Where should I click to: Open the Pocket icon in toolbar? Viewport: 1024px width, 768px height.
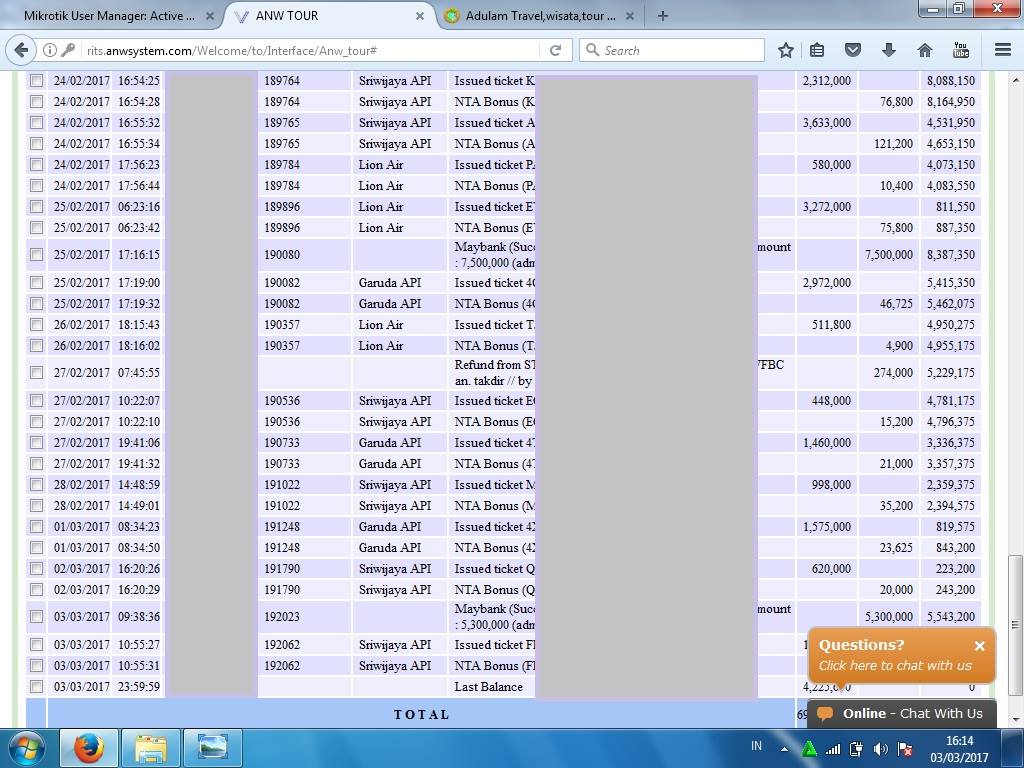[853, 50]
